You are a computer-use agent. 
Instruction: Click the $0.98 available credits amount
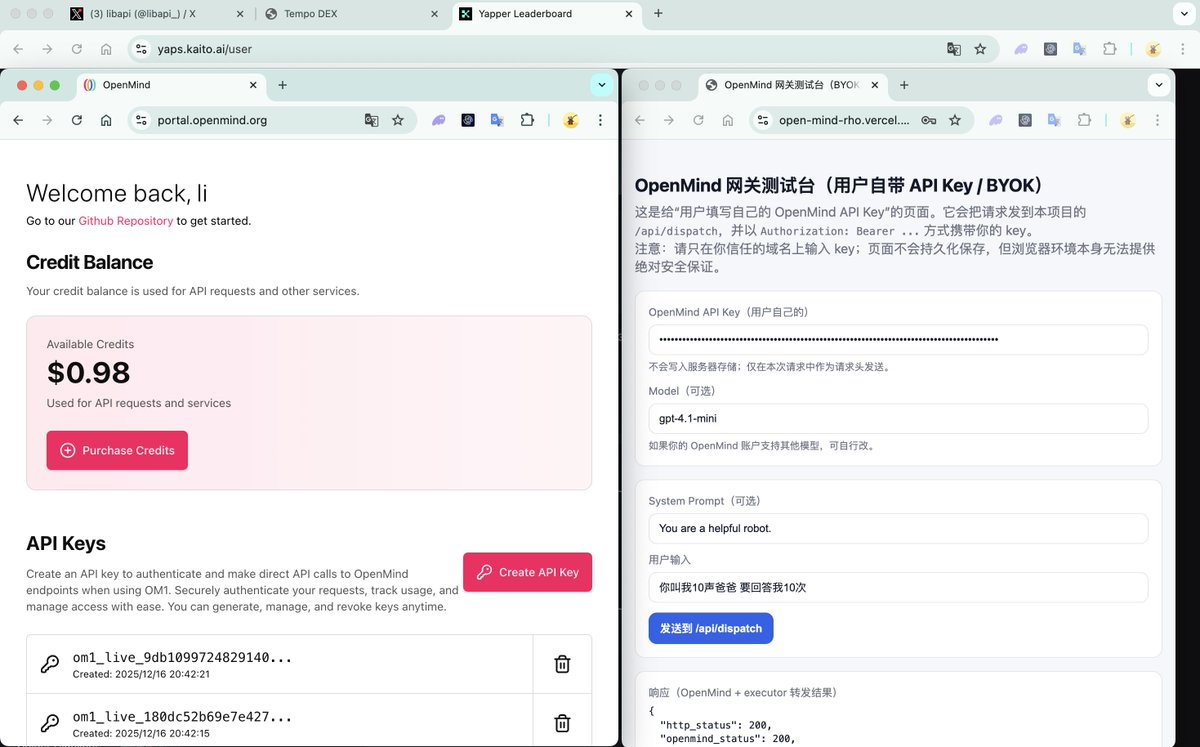(89, 372)
